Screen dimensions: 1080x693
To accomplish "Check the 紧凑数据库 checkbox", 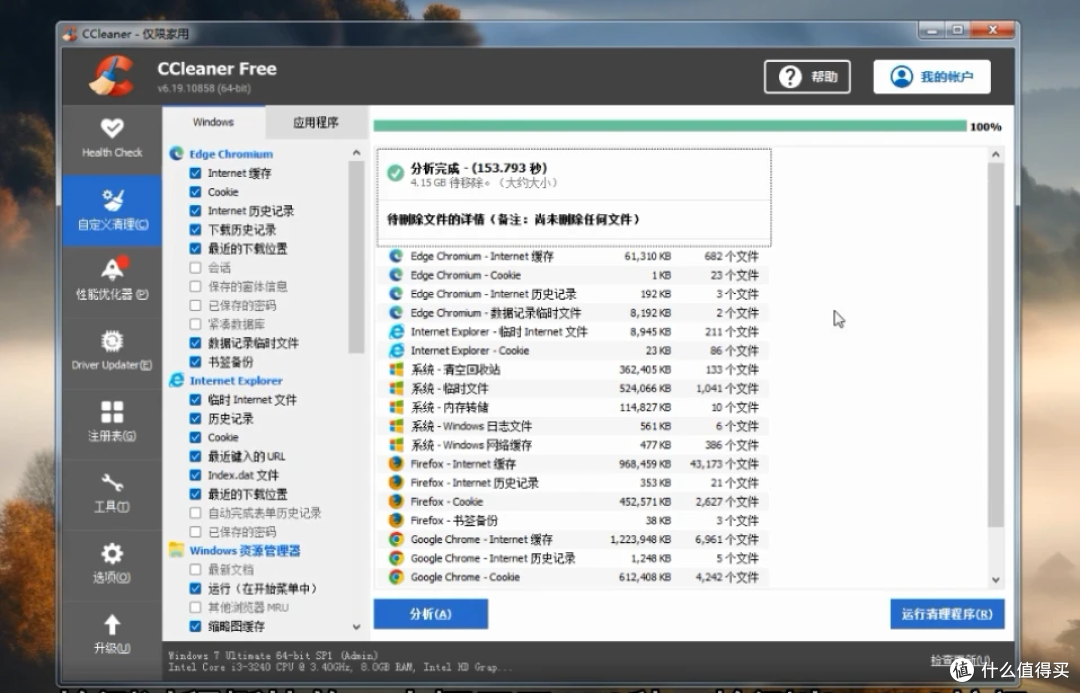I will point(196,324).
